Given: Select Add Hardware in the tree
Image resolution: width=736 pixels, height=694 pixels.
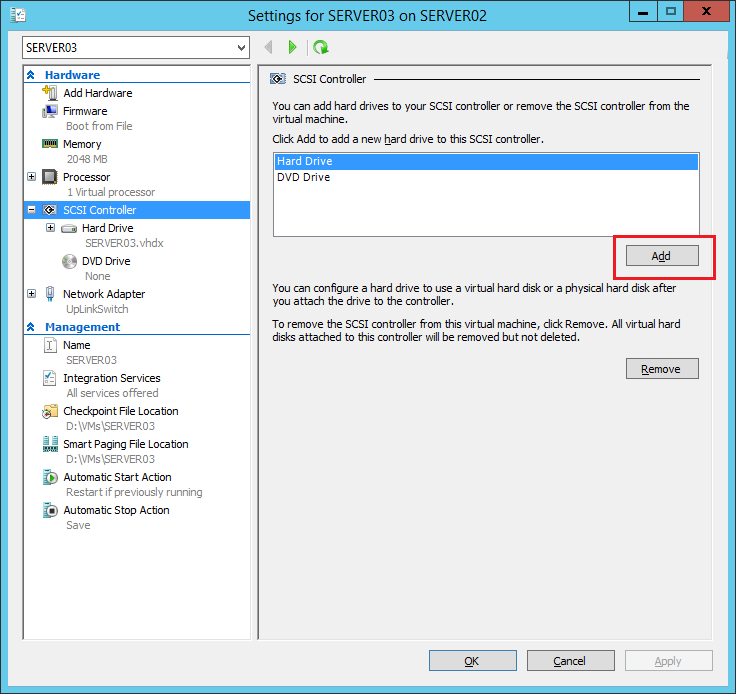Looking at the screenshot, I should coord(98,93).
